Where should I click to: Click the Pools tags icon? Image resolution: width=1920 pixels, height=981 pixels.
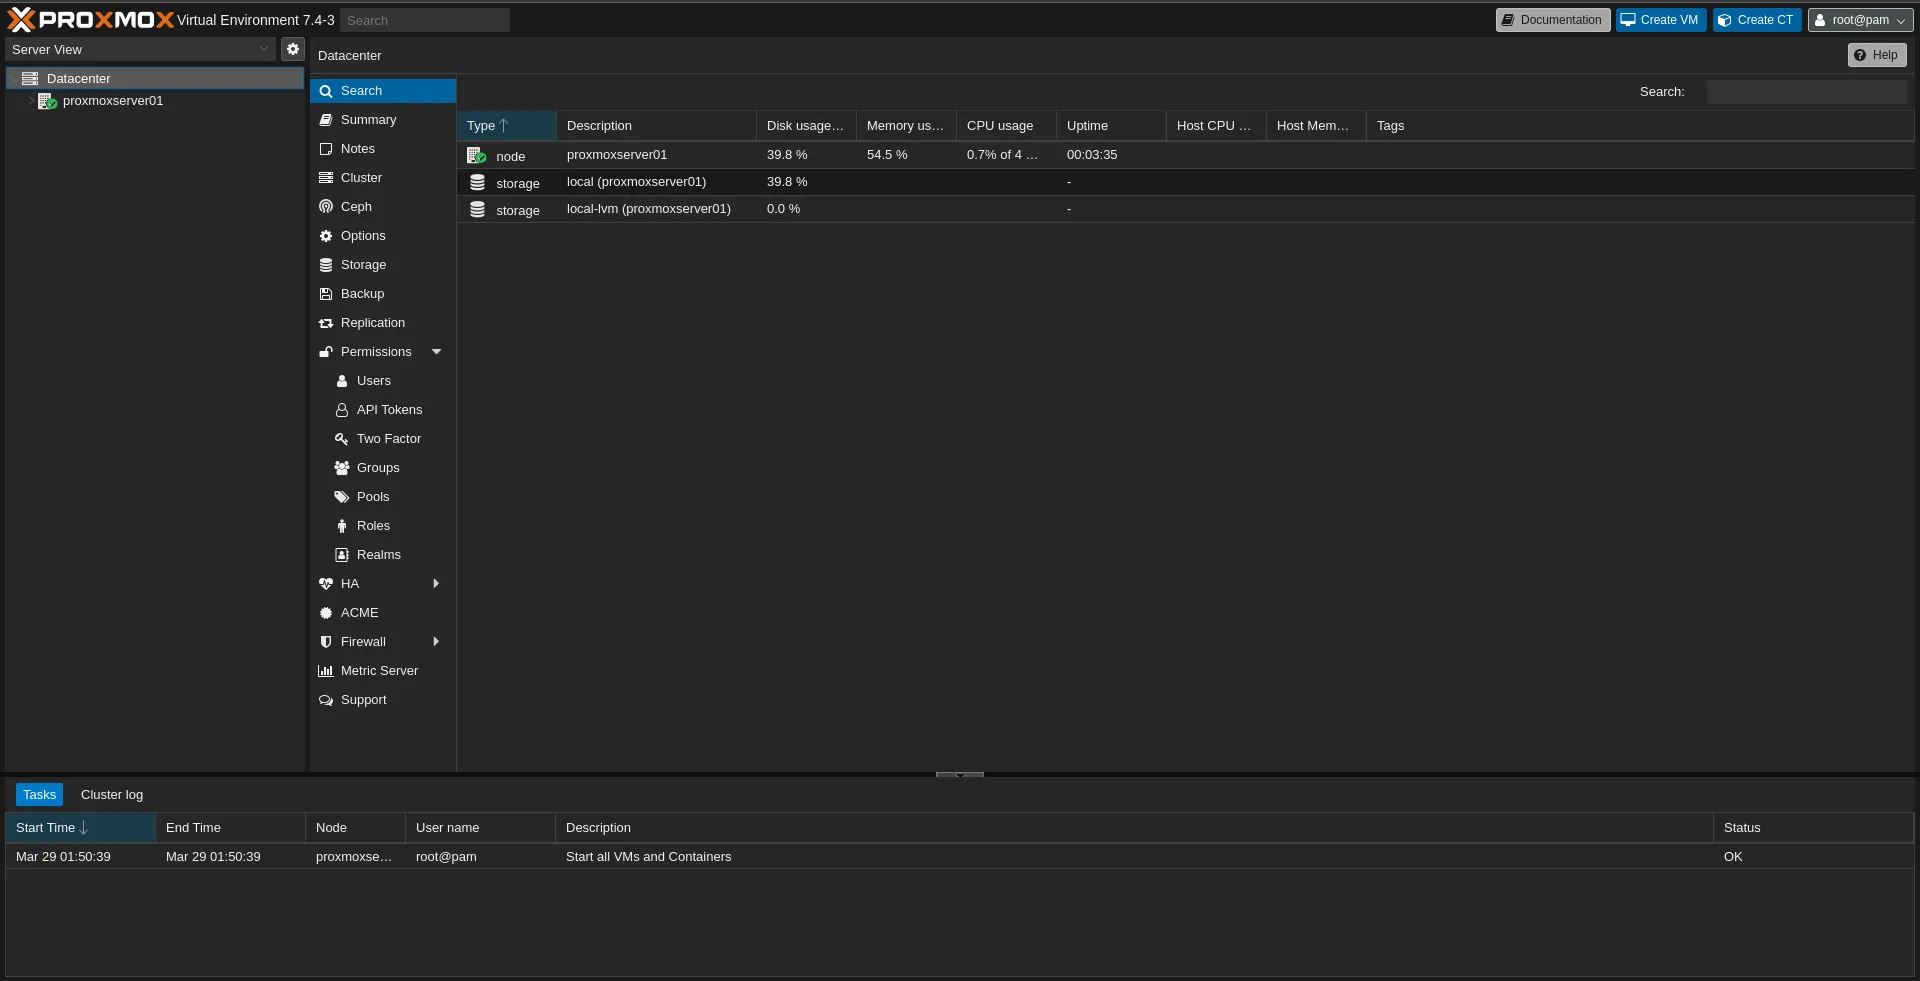tap(342, 497)
